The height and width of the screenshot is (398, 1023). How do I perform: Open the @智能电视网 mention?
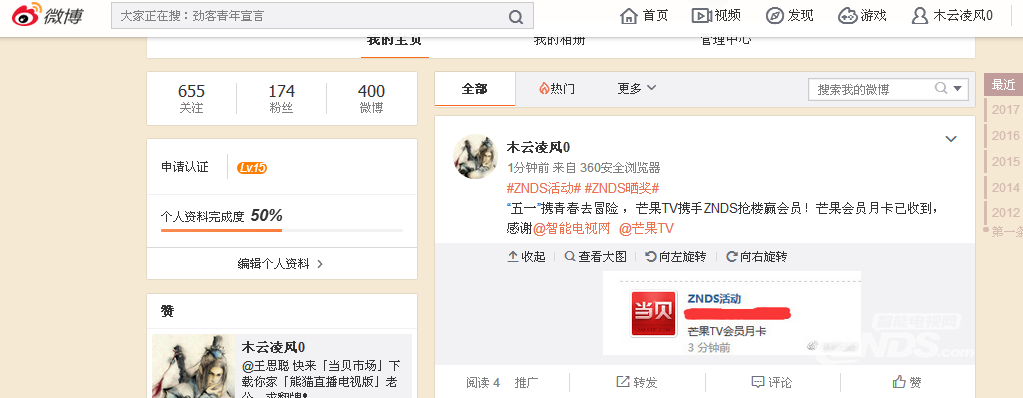tap(572, 229)
